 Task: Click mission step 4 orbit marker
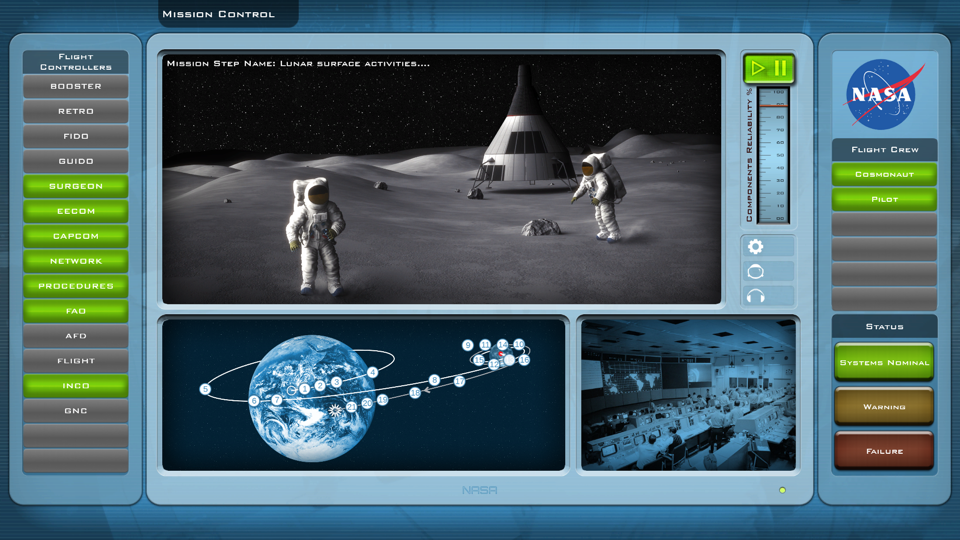point(372,373)
